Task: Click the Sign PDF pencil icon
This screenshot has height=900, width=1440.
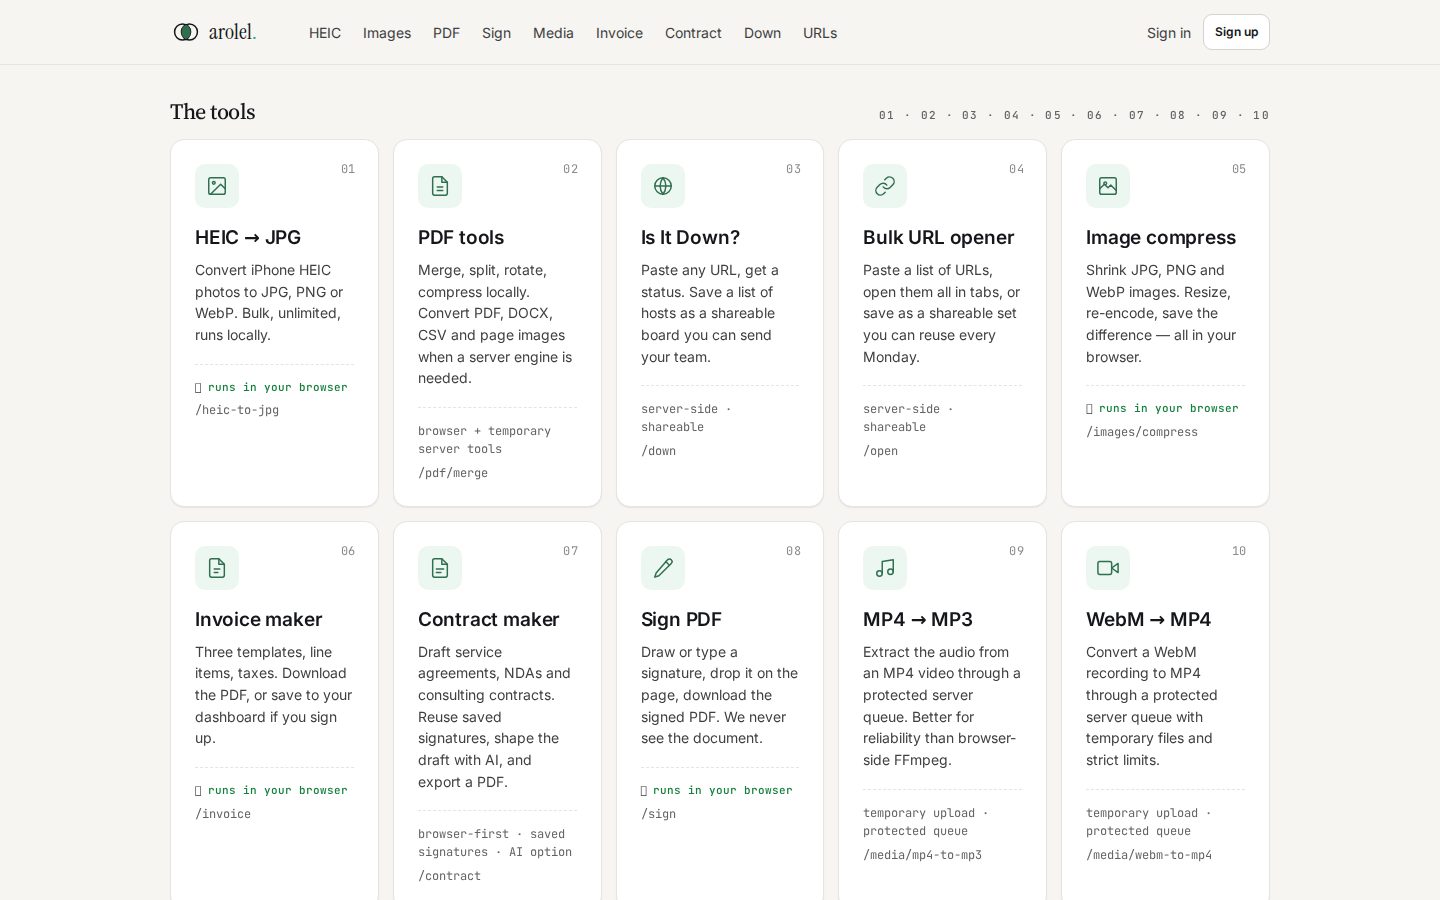Action: [x=663, y=568]
